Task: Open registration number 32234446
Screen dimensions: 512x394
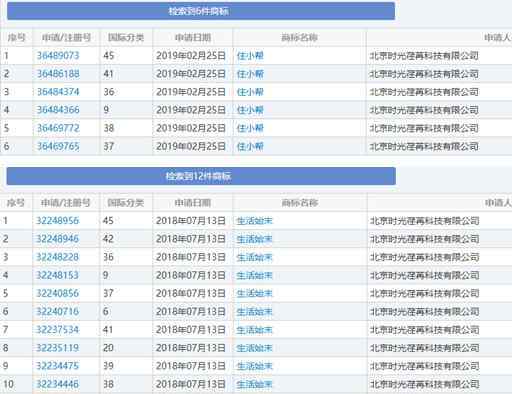Action: click(57, 384)
